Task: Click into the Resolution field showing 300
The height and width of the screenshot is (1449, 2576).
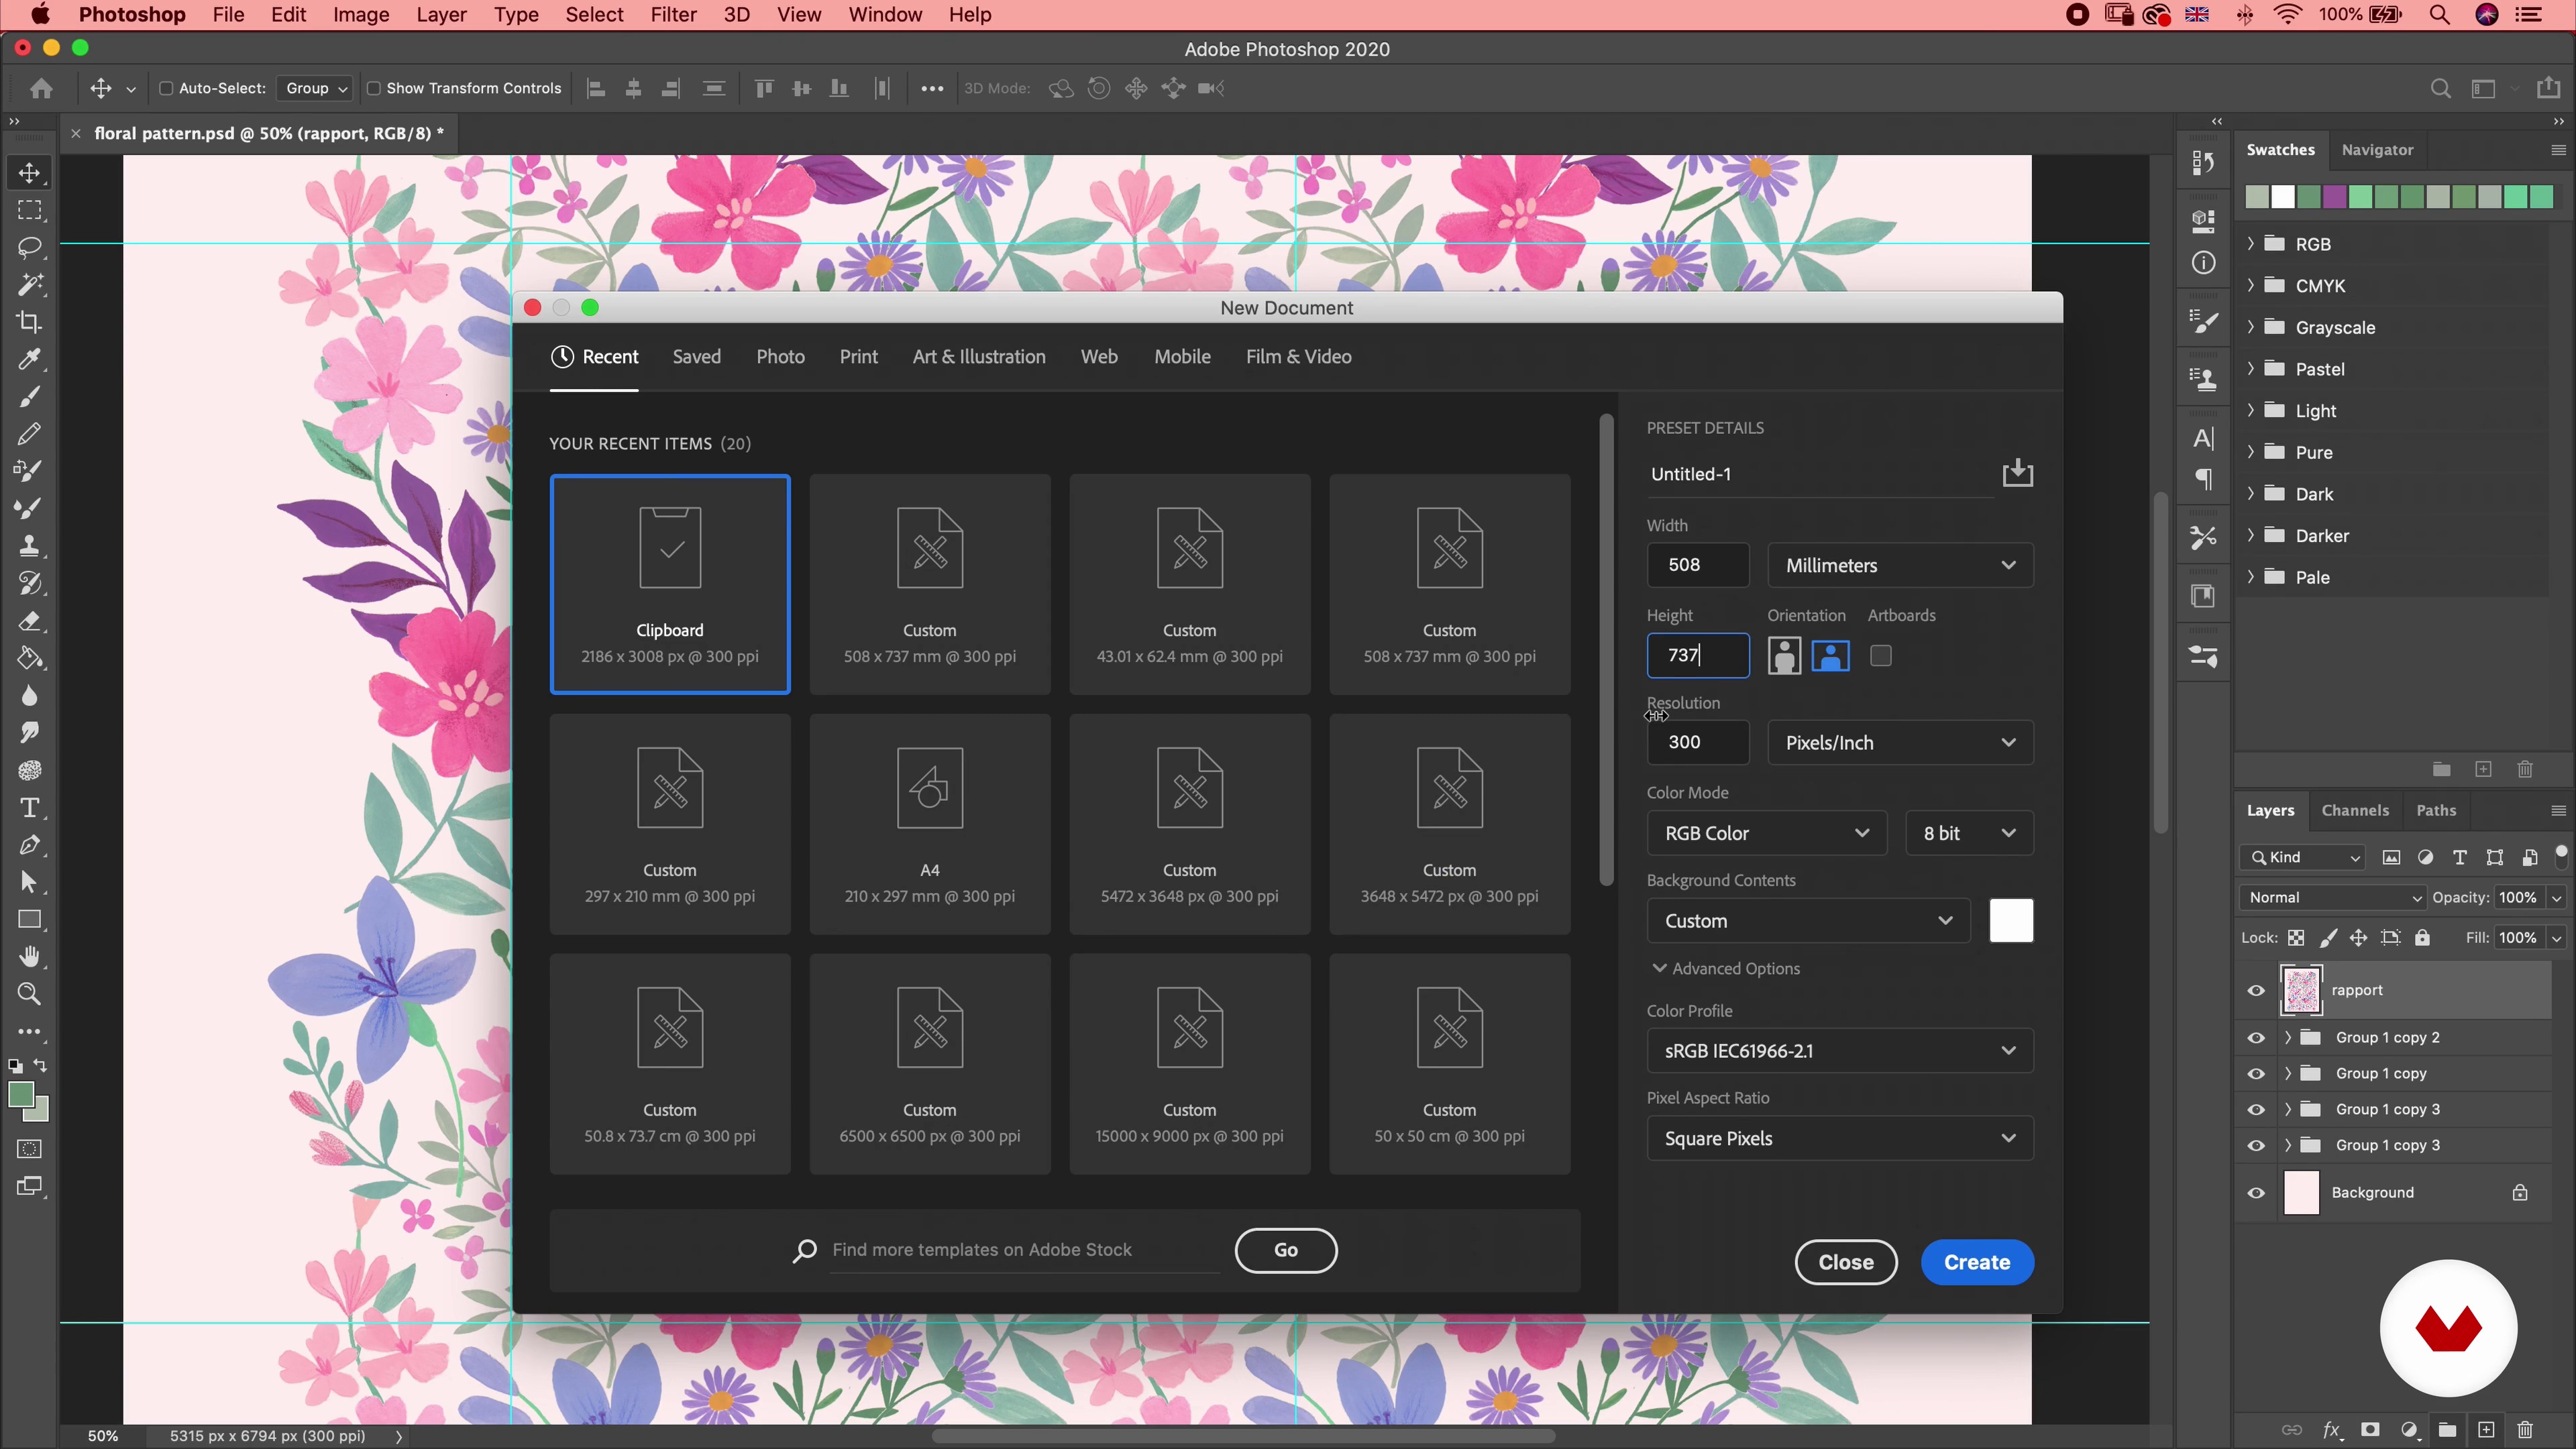Action: point(1698,742)
